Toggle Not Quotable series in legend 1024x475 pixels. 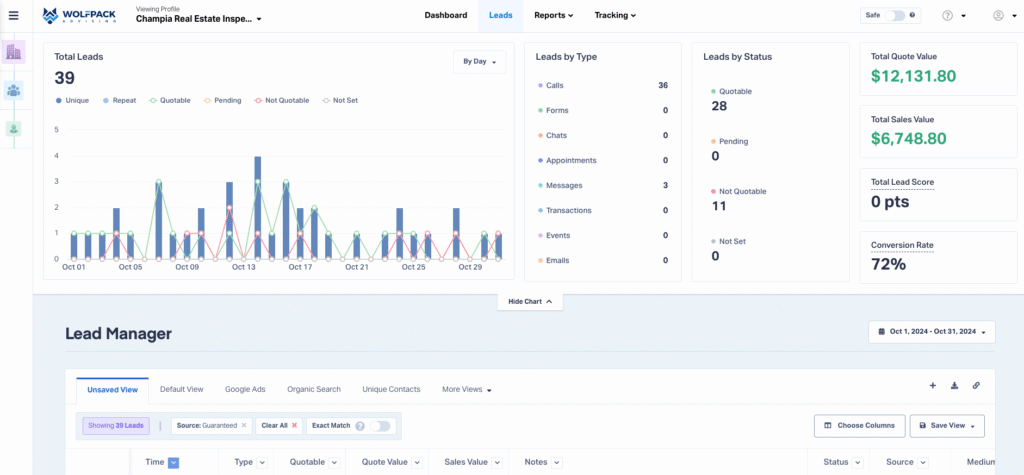(x=281, y=101)
